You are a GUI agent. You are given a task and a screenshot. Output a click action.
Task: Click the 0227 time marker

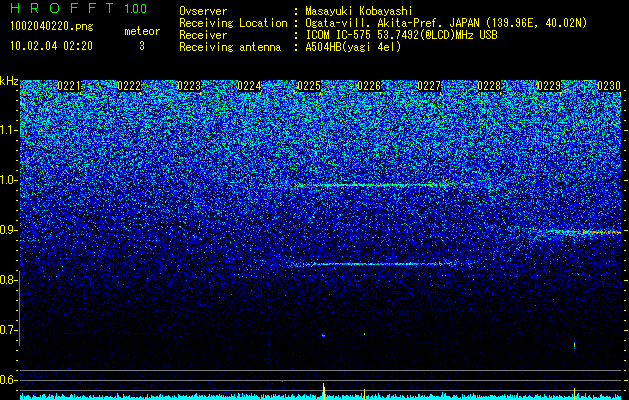[429, 86]
